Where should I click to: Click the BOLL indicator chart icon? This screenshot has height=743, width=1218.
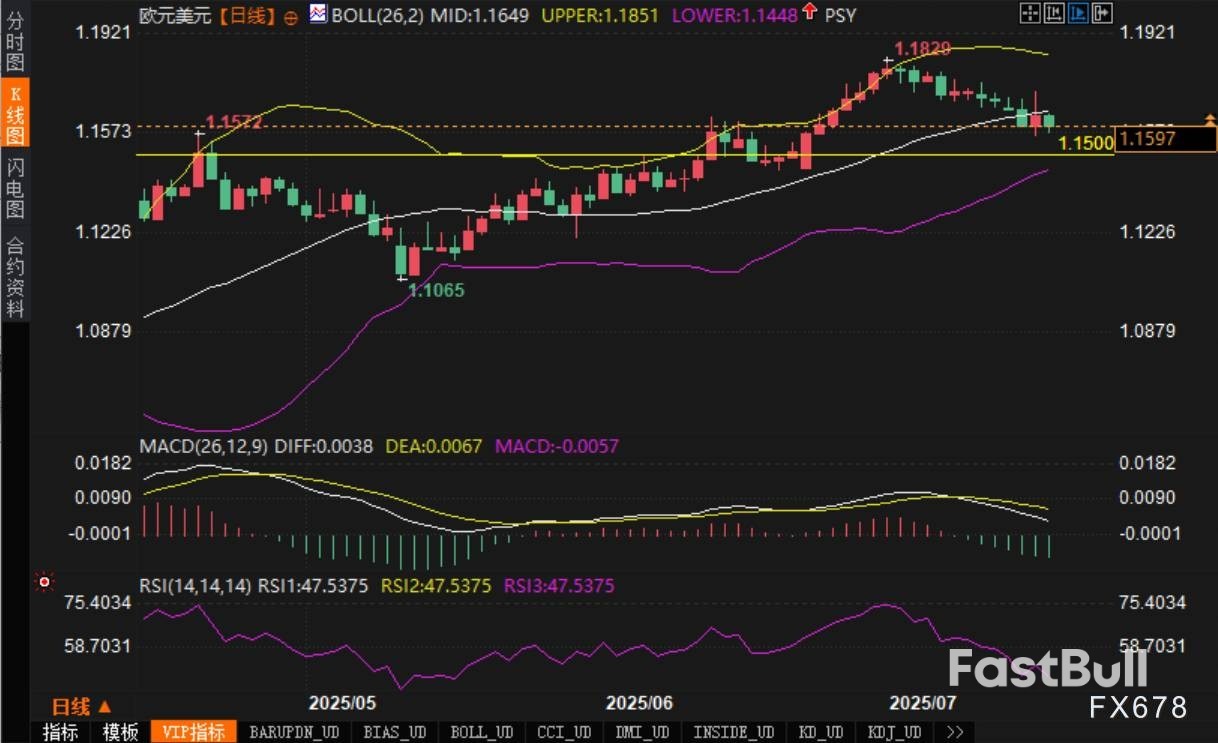(x=317, y=14)
